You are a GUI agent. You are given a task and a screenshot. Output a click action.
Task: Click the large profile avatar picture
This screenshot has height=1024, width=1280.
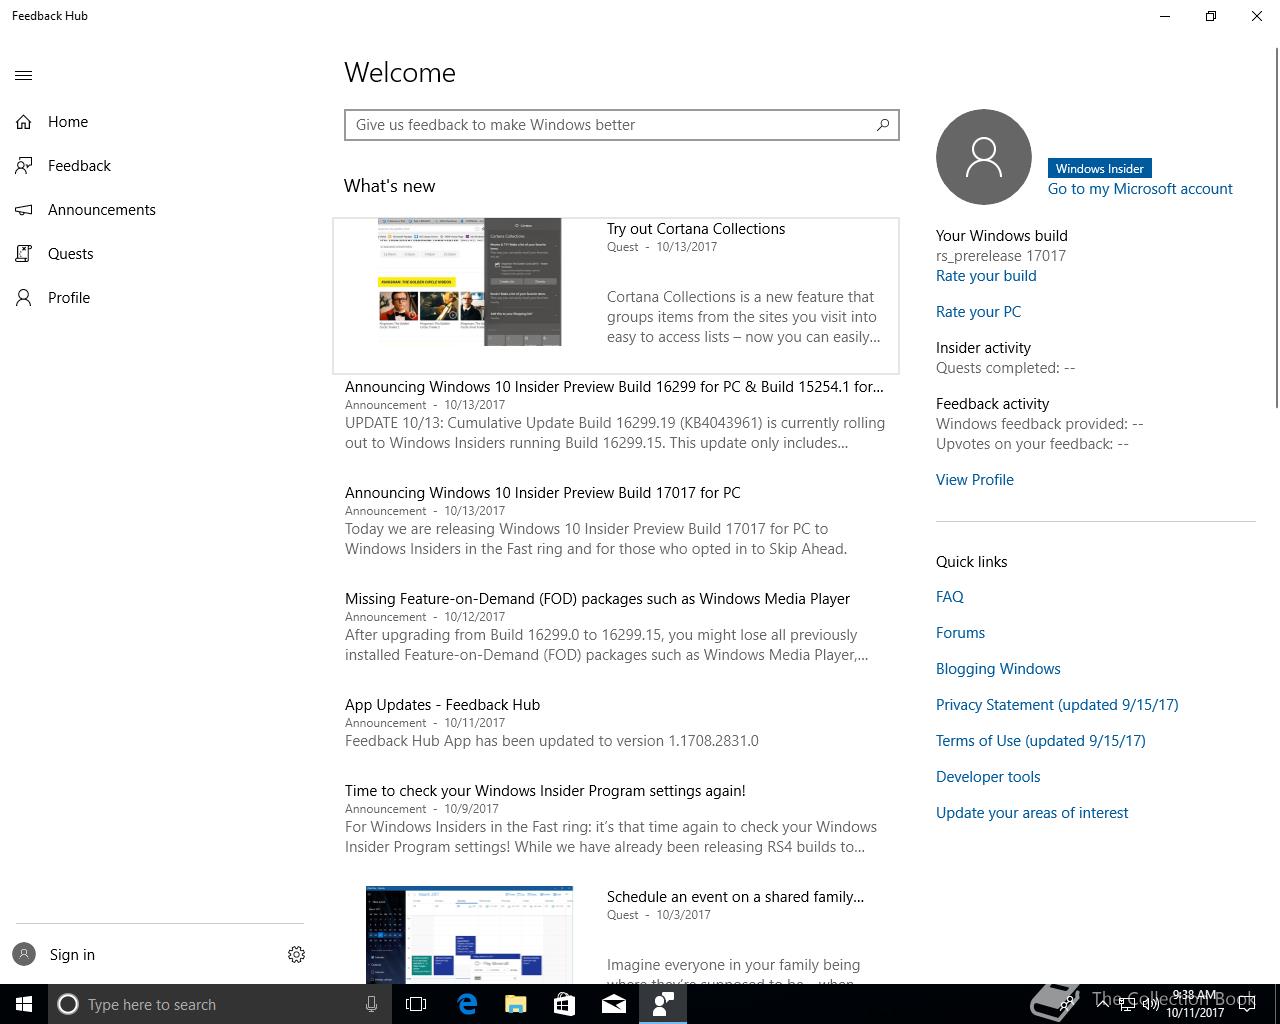click(x=984, y=157)
